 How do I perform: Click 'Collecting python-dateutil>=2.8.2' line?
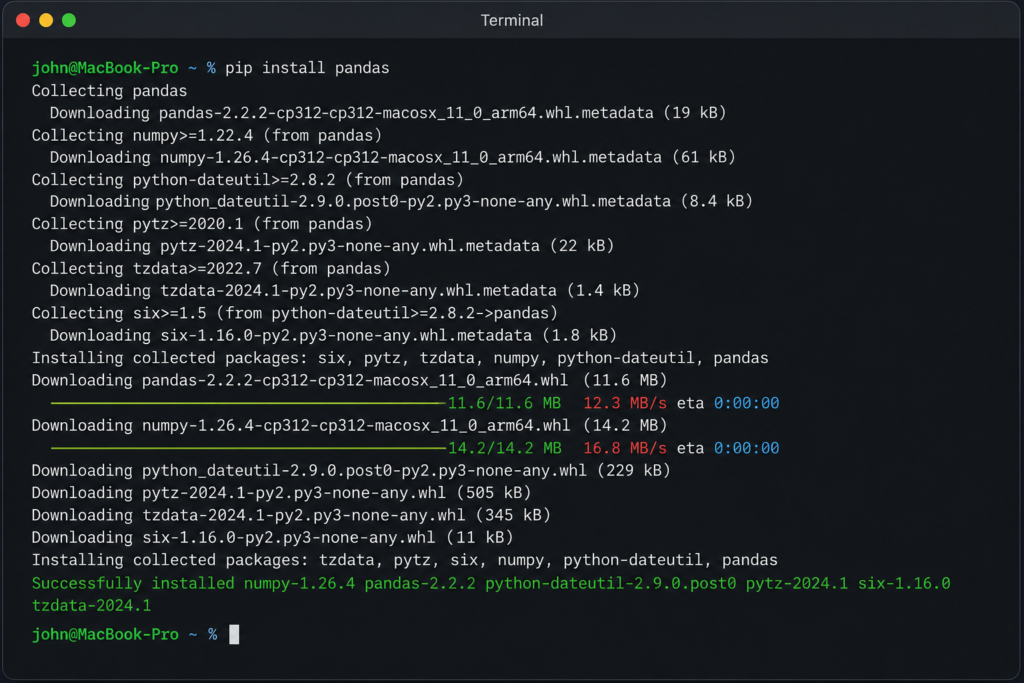pyautogui.click(x=248, y=180)
